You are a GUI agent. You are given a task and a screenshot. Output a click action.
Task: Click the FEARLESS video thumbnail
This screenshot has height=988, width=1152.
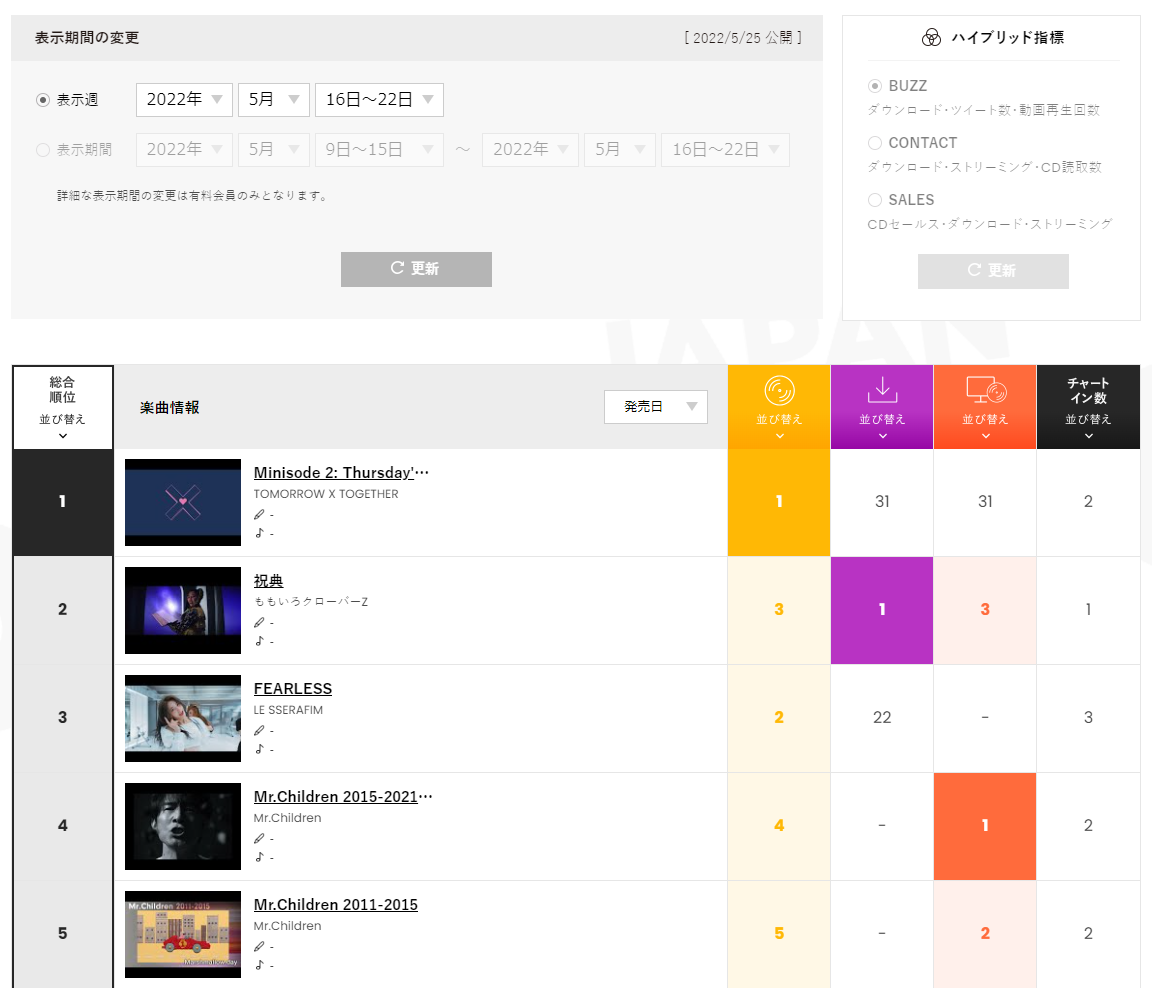183,718
